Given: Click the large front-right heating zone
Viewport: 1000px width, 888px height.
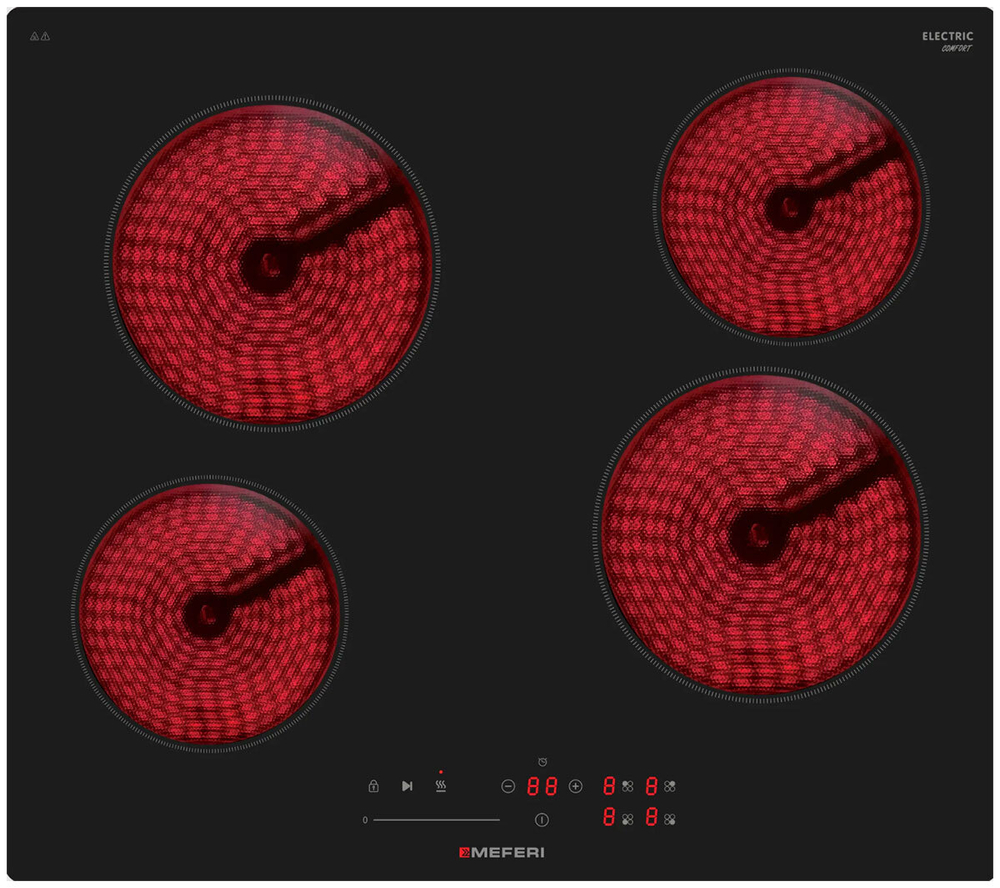Looking at the screenshot, I should (760, 535).
